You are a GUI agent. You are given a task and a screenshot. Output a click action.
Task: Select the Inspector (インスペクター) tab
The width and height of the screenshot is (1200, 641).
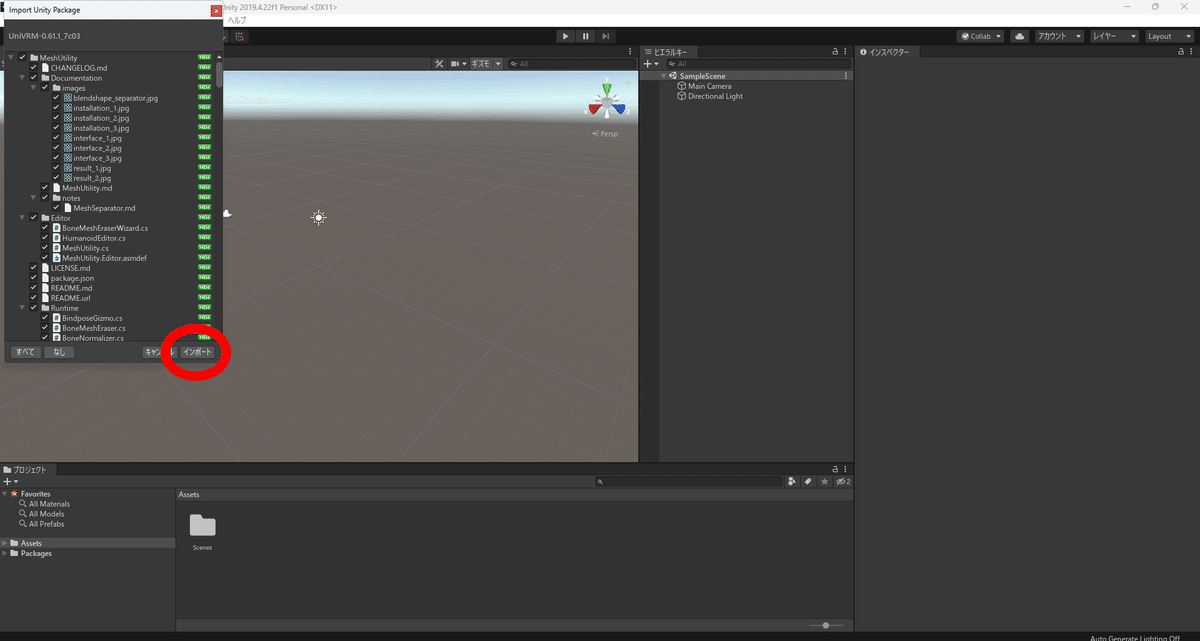point(885,52)
